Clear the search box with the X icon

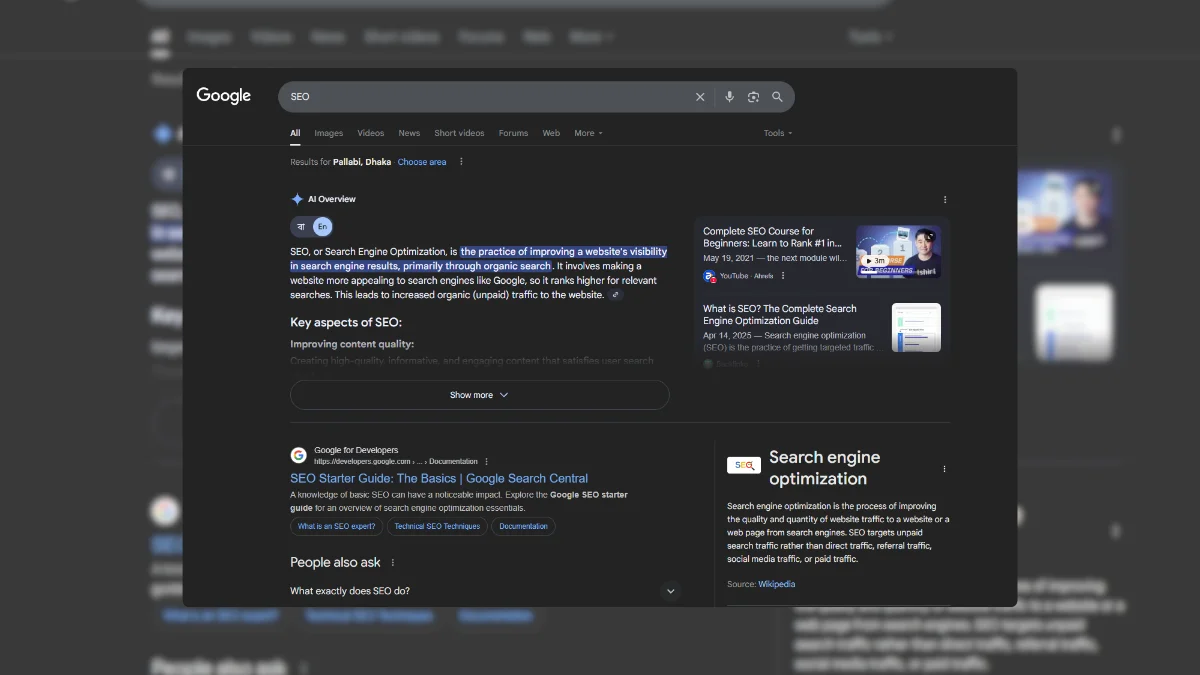click(700, 97)
